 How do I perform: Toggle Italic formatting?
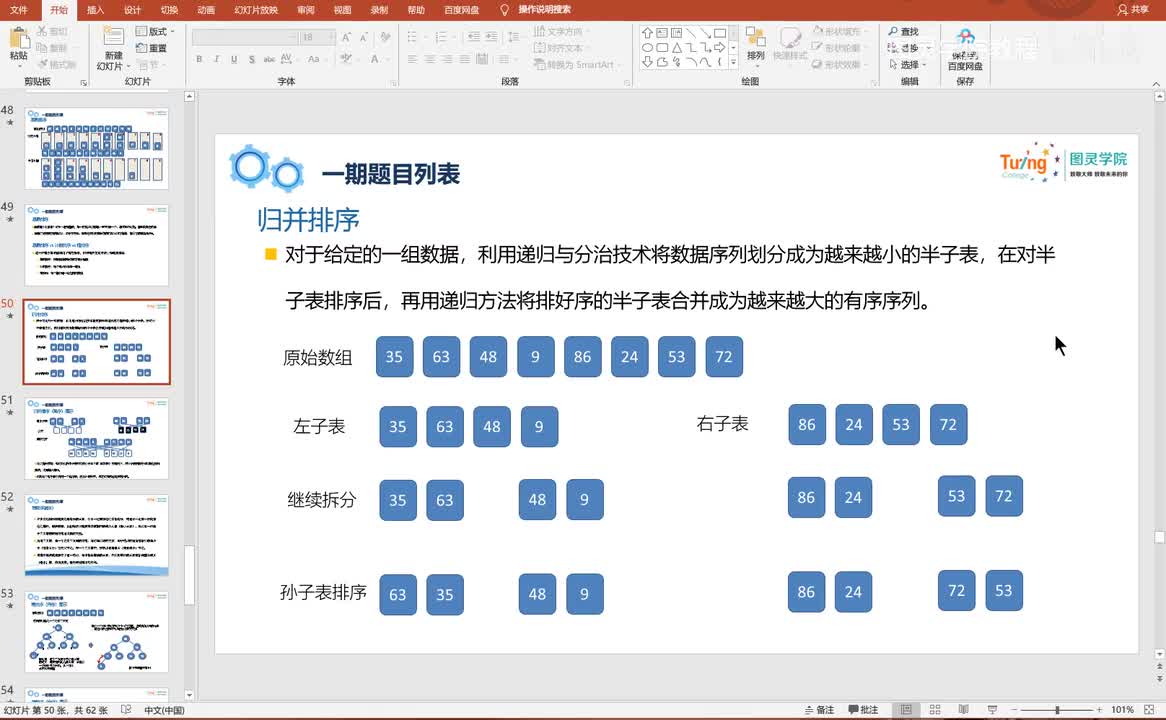pyautogui.click(x=216, y=59)
